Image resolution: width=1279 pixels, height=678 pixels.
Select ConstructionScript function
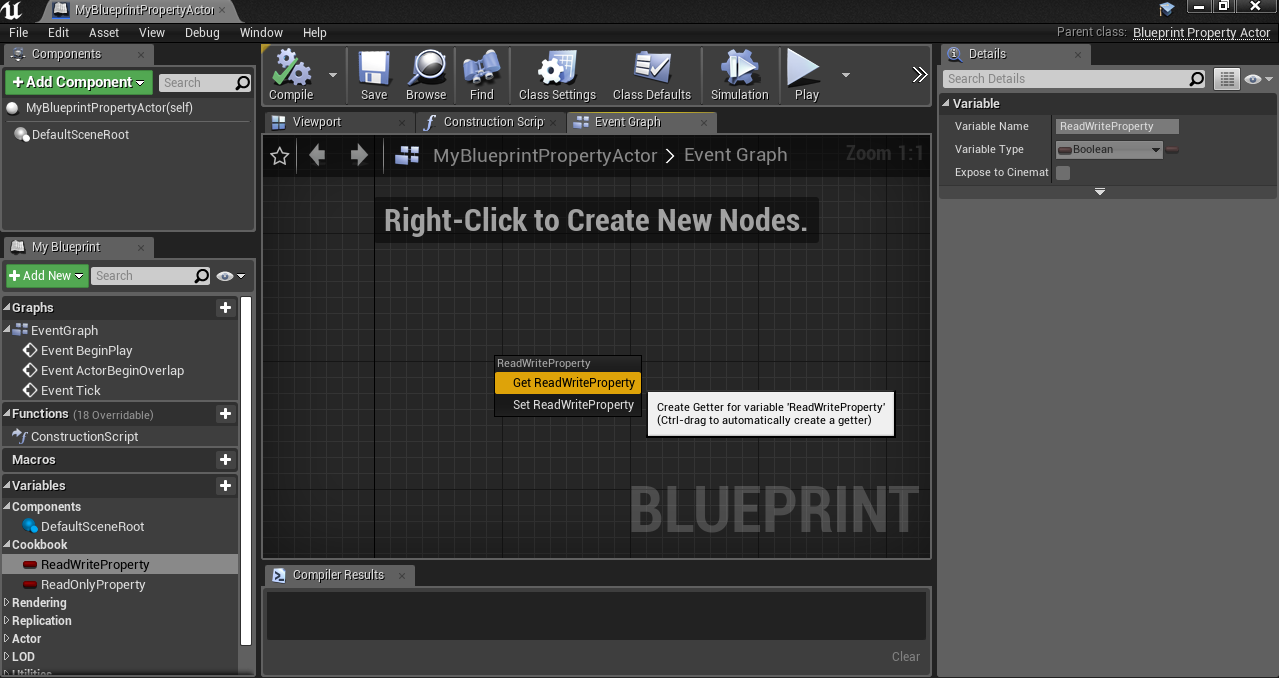[84, 437]
